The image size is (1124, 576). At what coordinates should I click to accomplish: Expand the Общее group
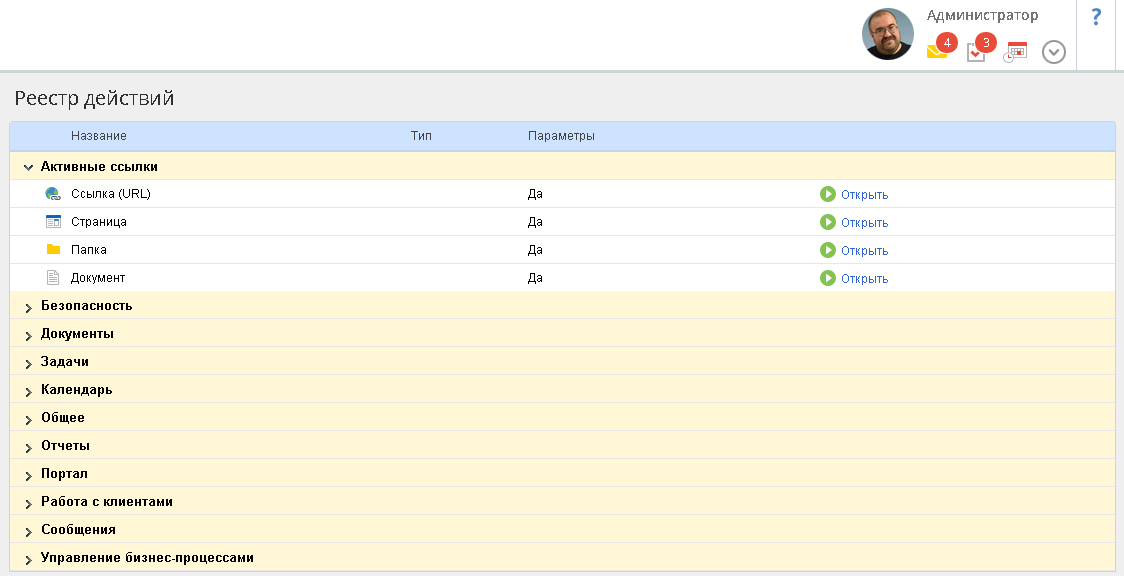coord(29,420)
